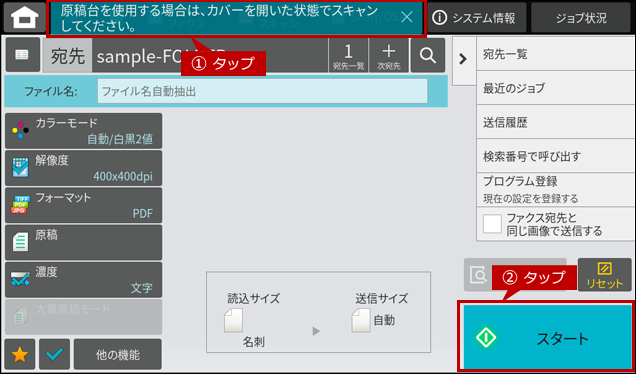Open 濃度 exposure setting

point(84,280)
